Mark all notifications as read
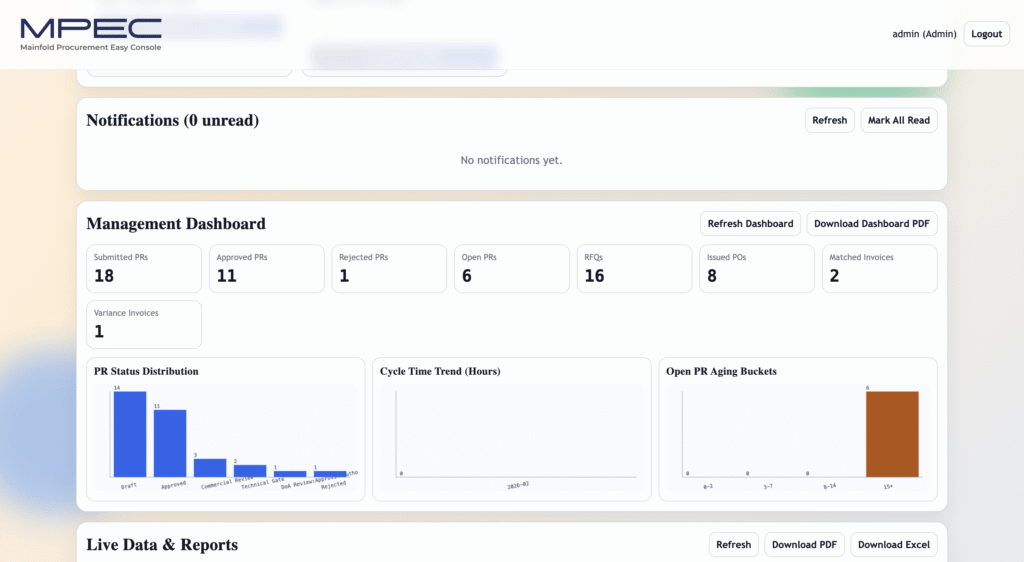Viewport: 1024px width, 562px height. tap(898, 120)
